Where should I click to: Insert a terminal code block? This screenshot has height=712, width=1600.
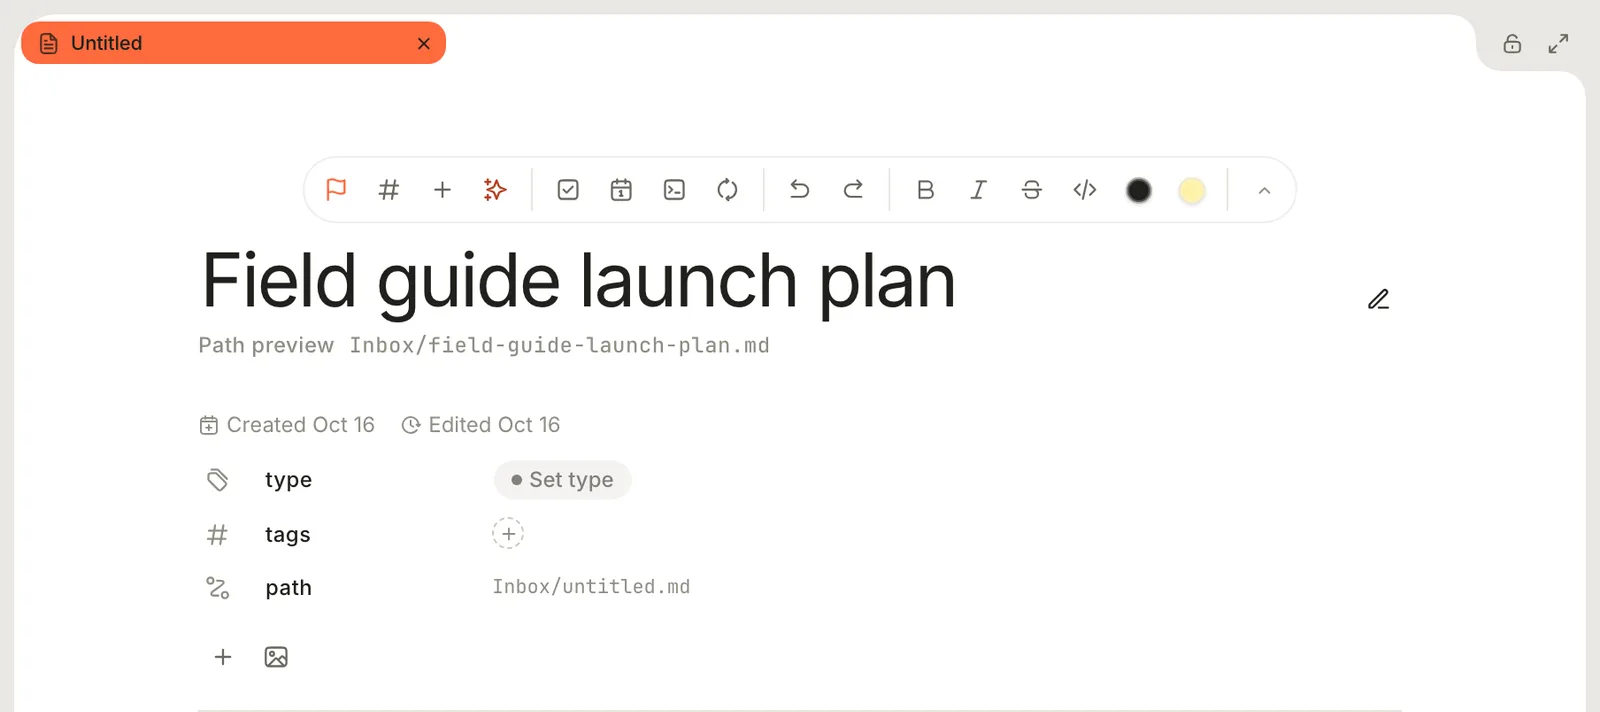pos(674,189)
